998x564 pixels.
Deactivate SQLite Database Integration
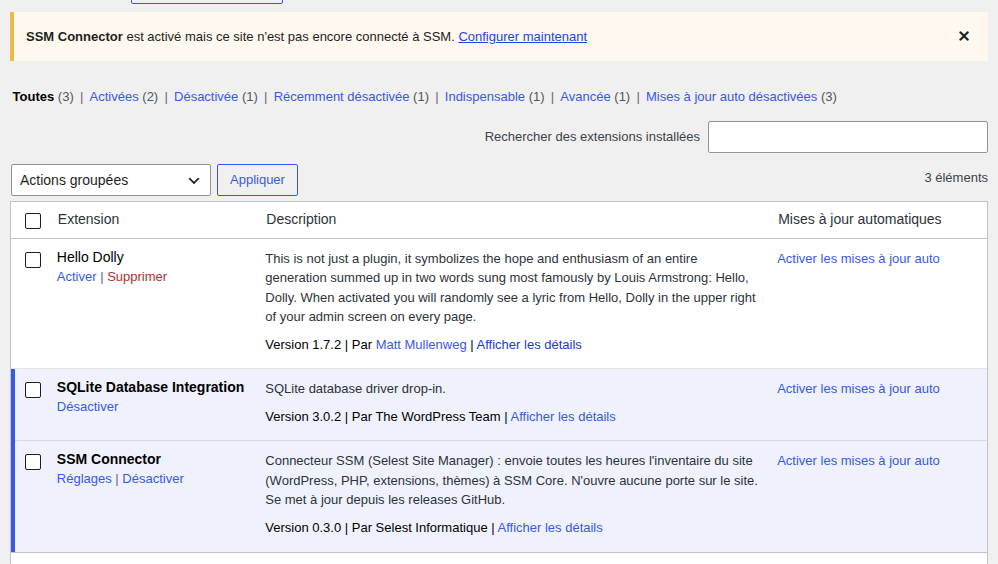click(87, 407)
